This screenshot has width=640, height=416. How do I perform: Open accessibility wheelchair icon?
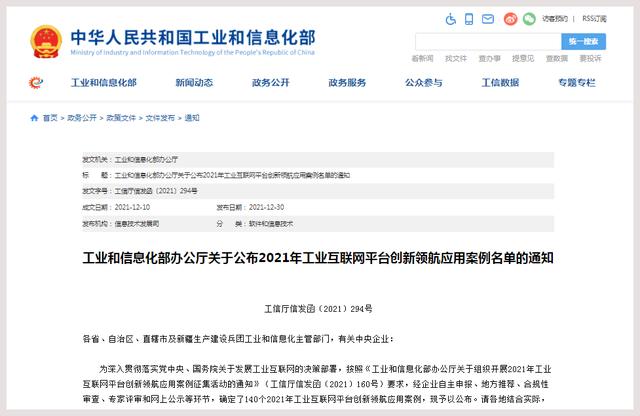point(451,19)
